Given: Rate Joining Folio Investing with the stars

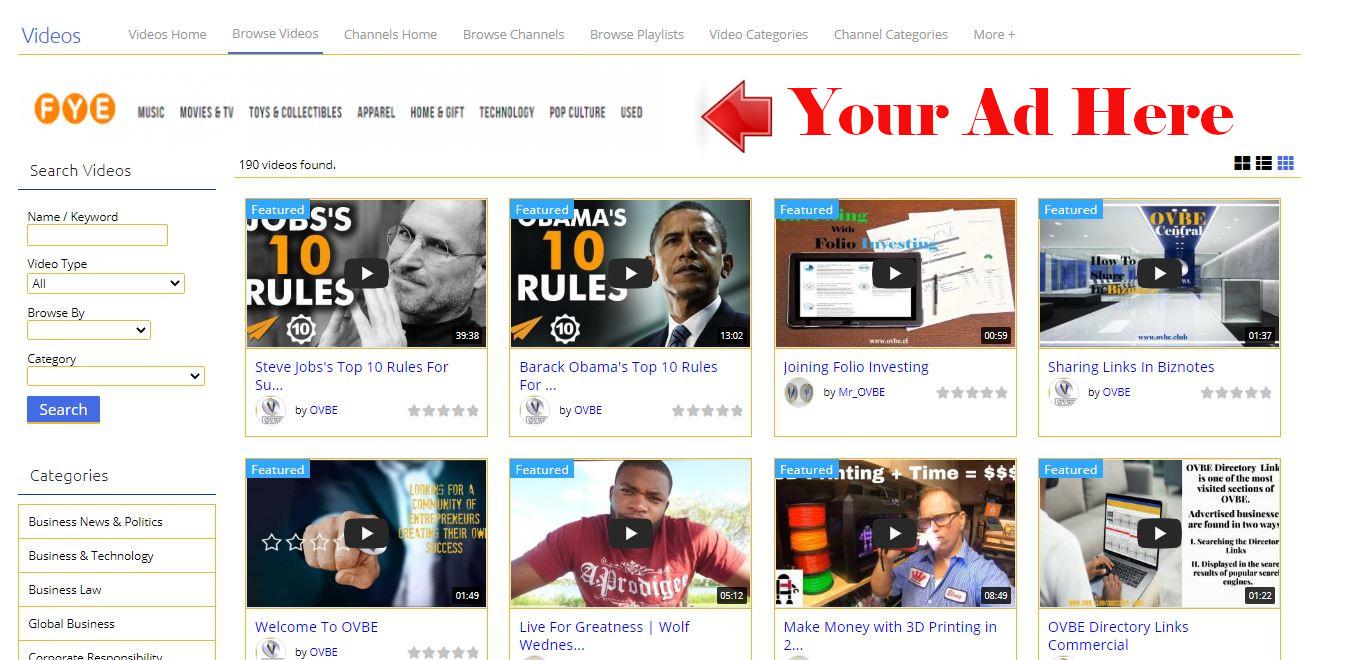Looking at the screenshot, I should pyautogui.click(x=972, y=393).
